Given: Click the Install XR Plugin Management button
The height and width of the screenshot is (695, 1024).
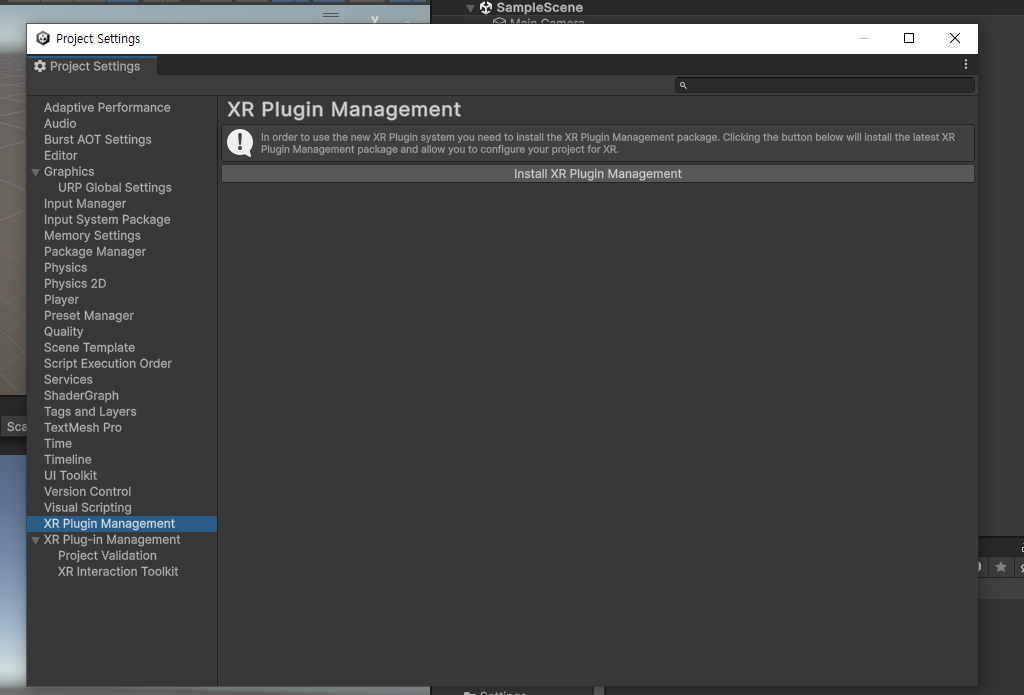Looking at the screenshot, I should [598, 174].
